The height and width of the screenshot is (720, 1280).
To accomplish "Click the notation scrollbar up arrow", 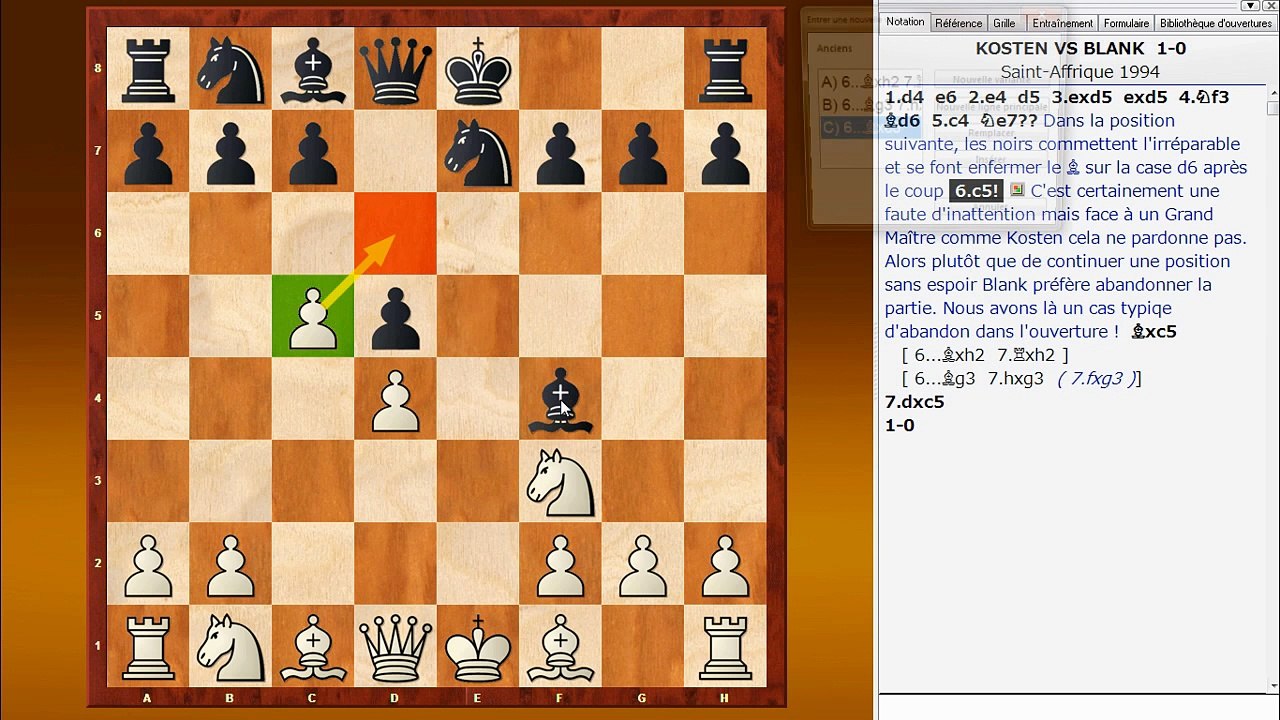I will (x=1273, y=94).
